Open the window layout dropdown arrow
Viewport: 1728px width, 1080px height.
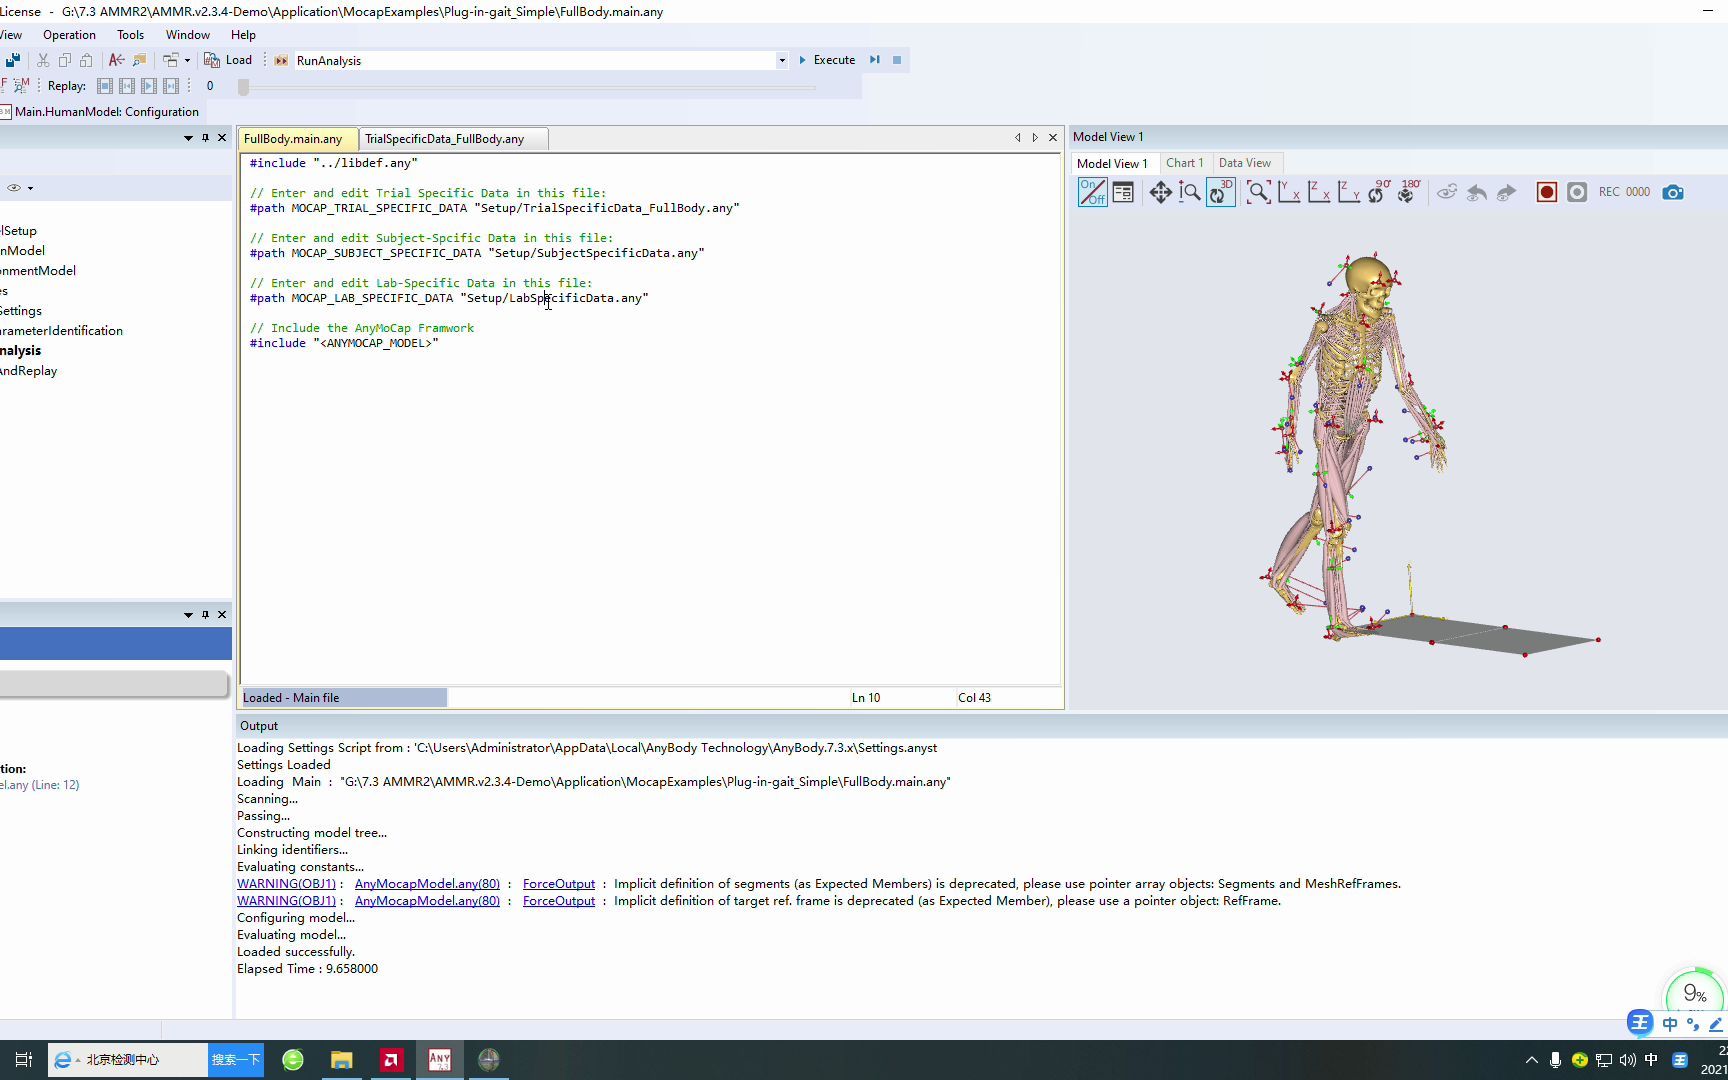coord(187,60)
